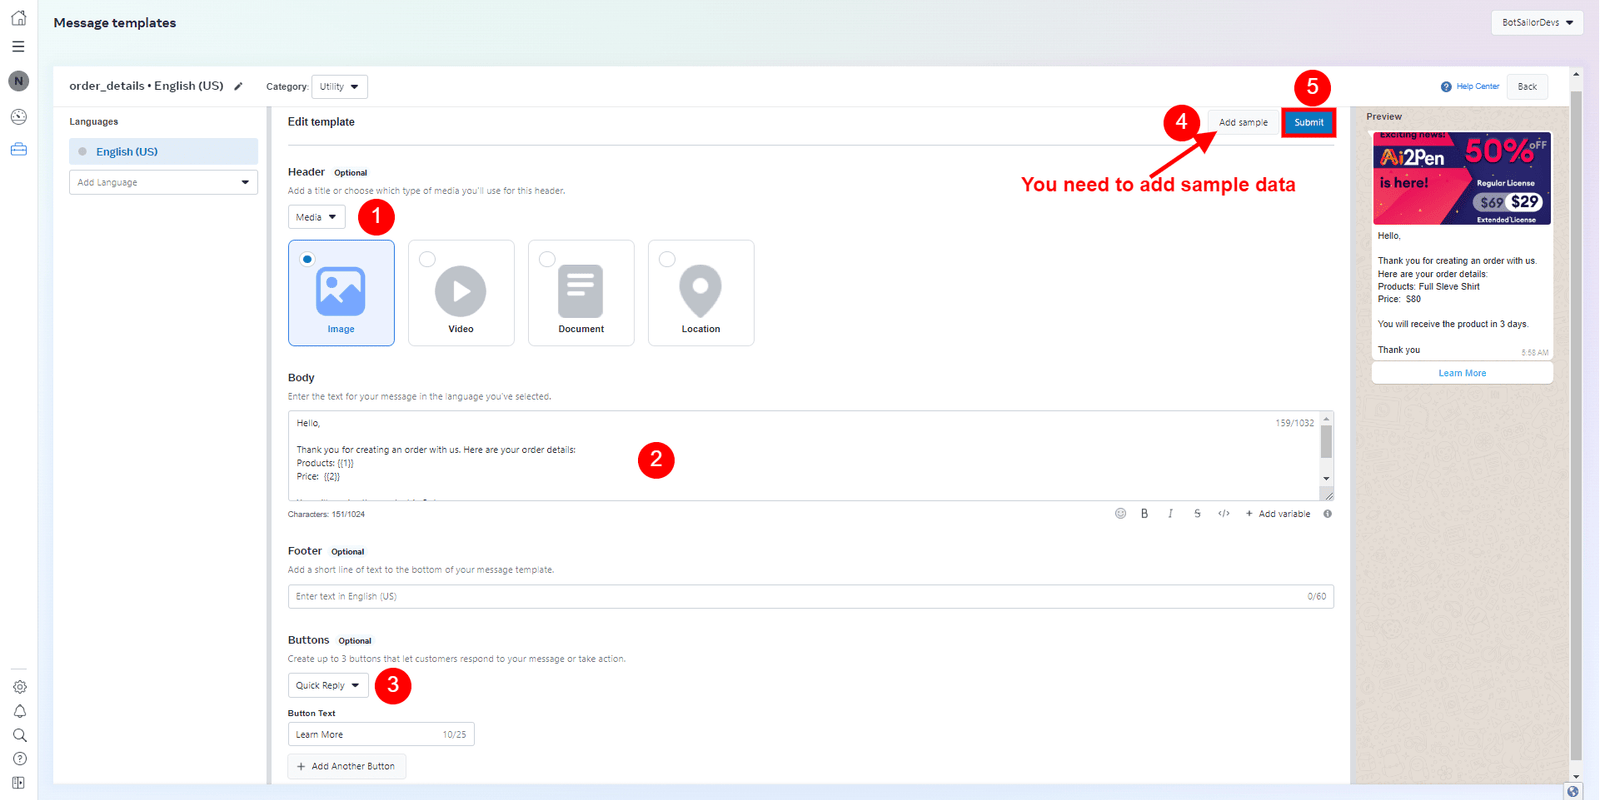Viewport: 1600px width, 800px height.
Task: Click pencil icon to rename order_details
Action: 238,86
